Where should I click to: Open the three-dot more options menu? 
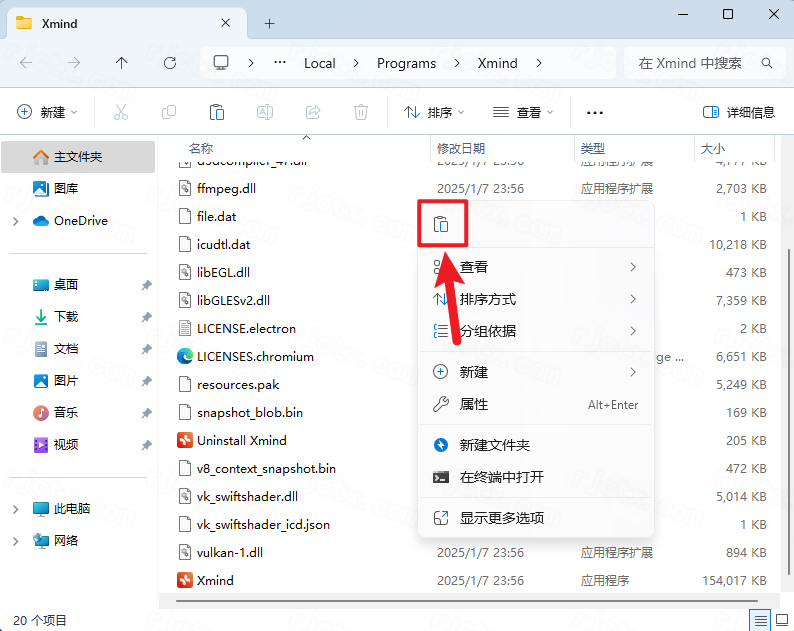coord(595,112)
